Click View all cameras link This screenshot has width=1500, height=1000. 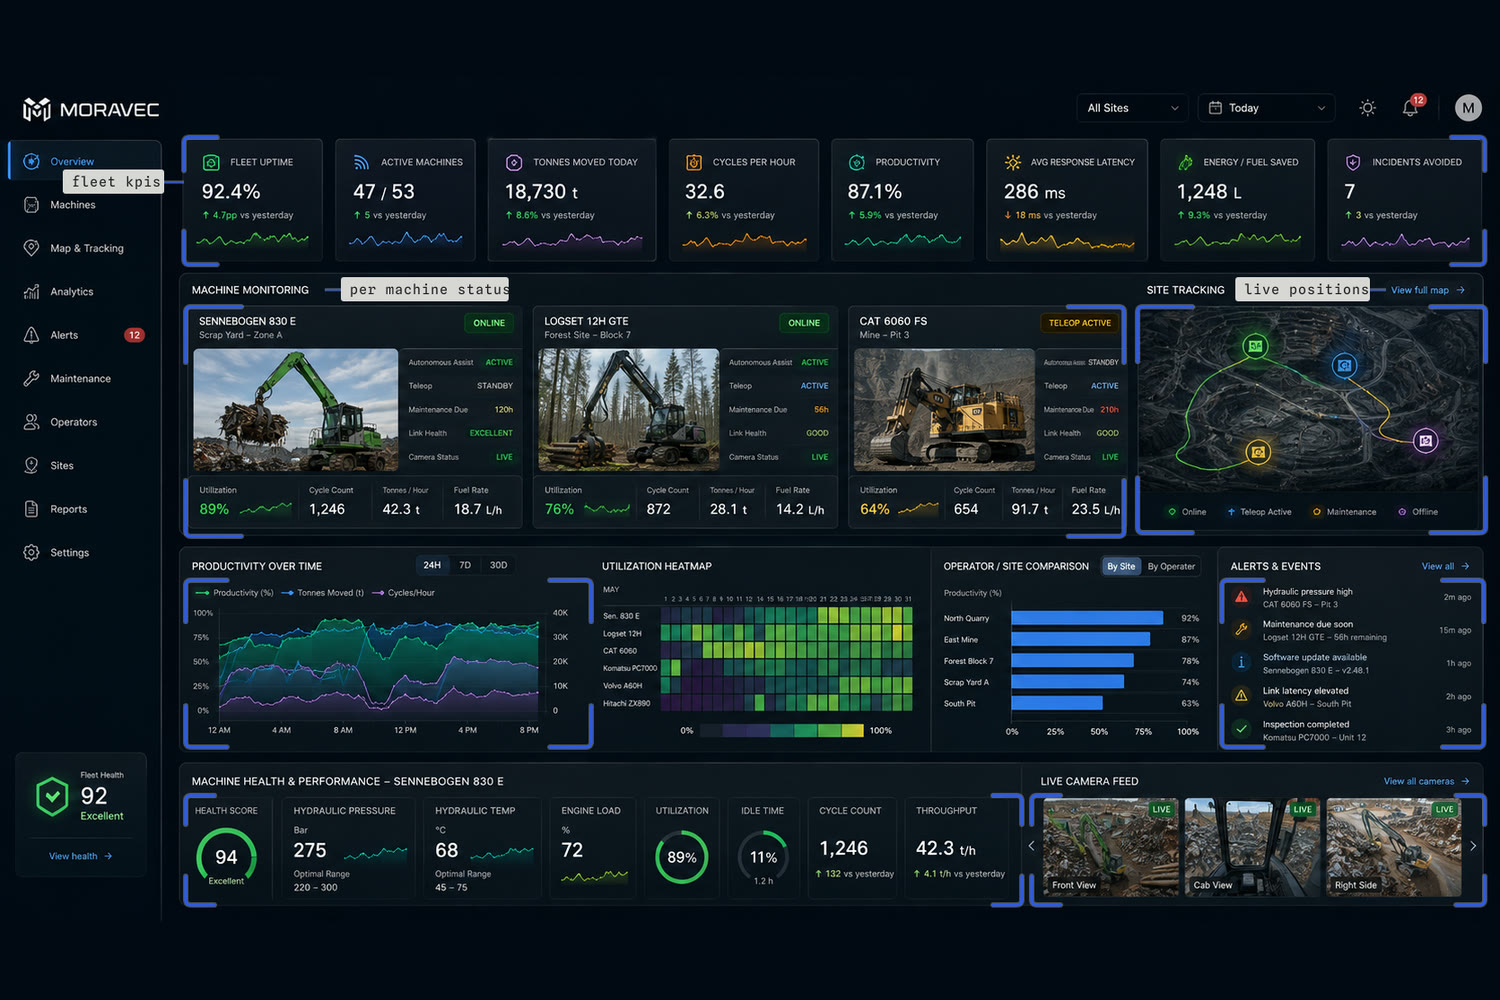(x=1426, y=781)
